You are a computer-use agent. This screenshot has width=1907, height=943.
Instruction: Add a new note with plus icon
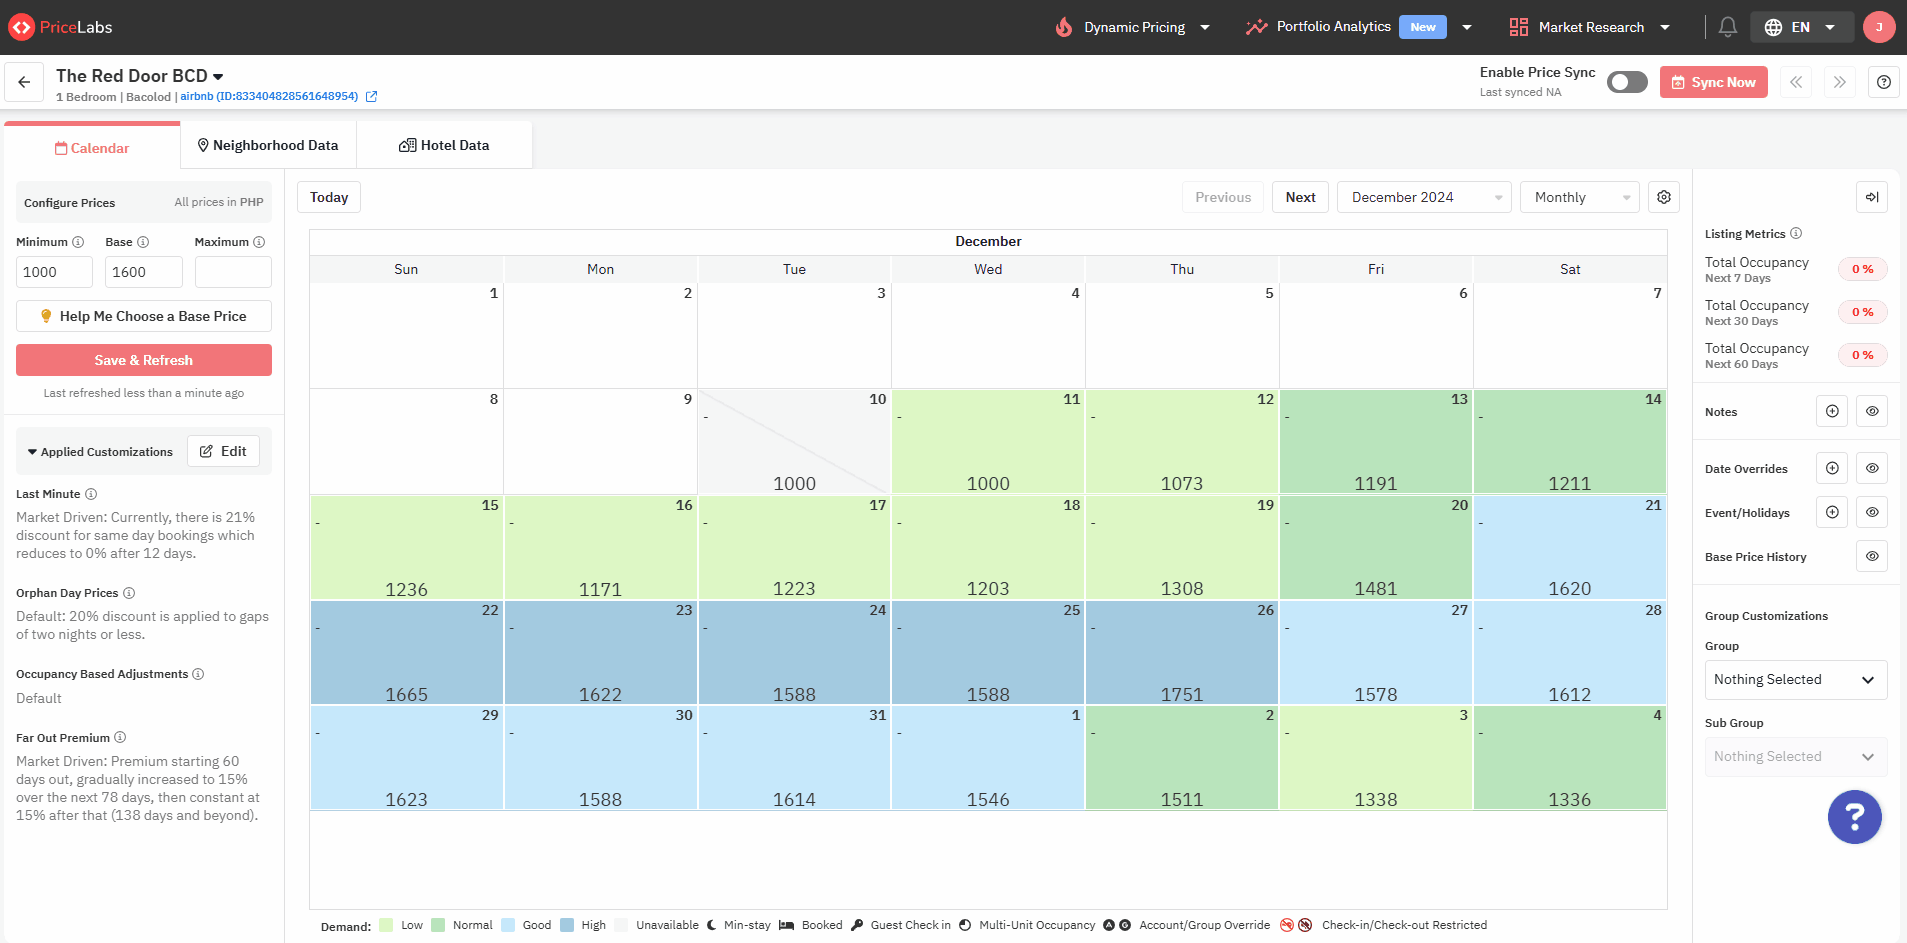pos(1832,411)
